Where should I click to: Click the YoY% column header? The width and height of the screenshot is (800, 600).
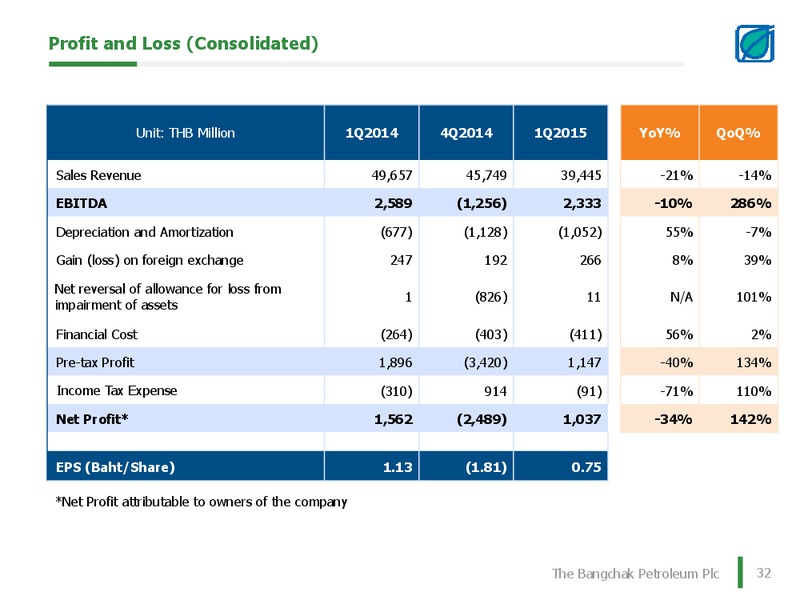click(x=659, y=133)
